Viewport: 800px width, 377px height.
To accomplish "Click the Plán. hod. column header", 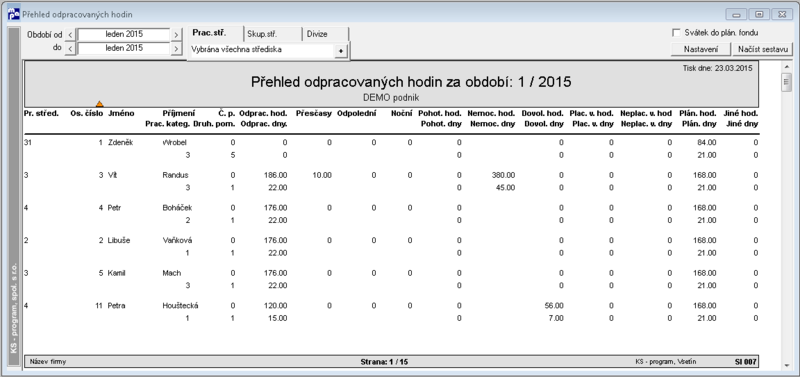I will tap(697, 113).
